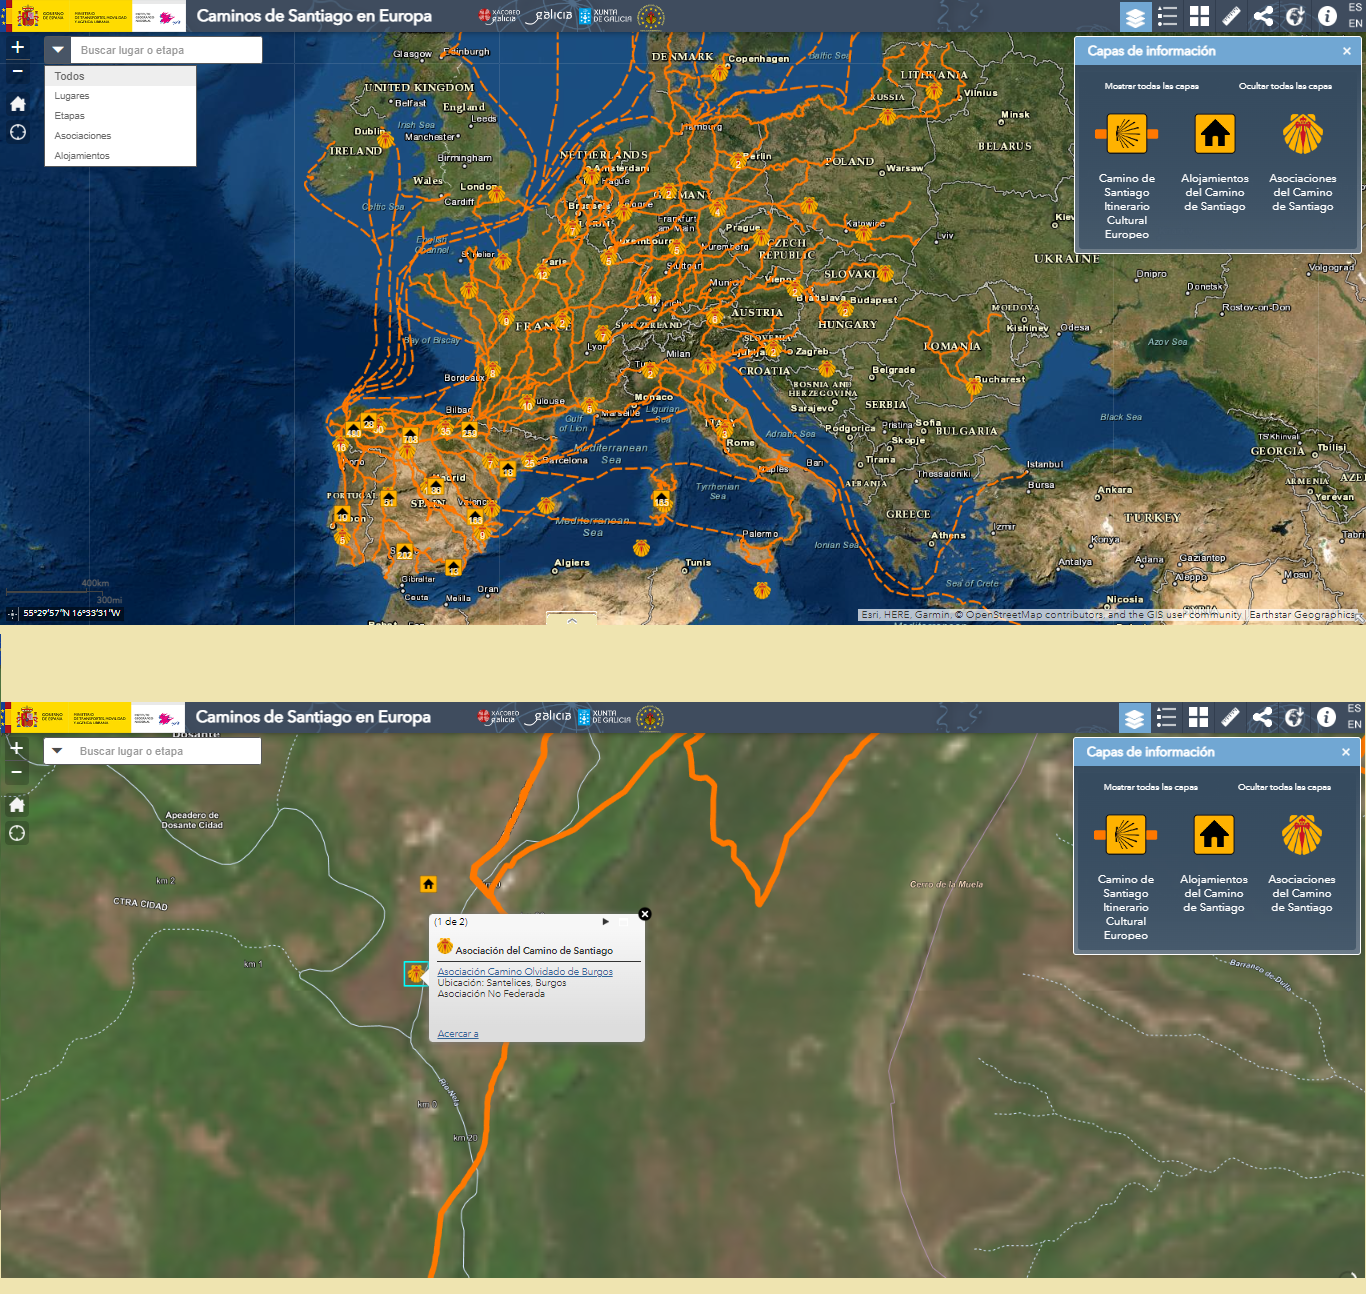The height and width of the screenshot is (1294, 1366).
Task: Select 'Alojamientos' in search category menu
Action: [x=120, y=156]
